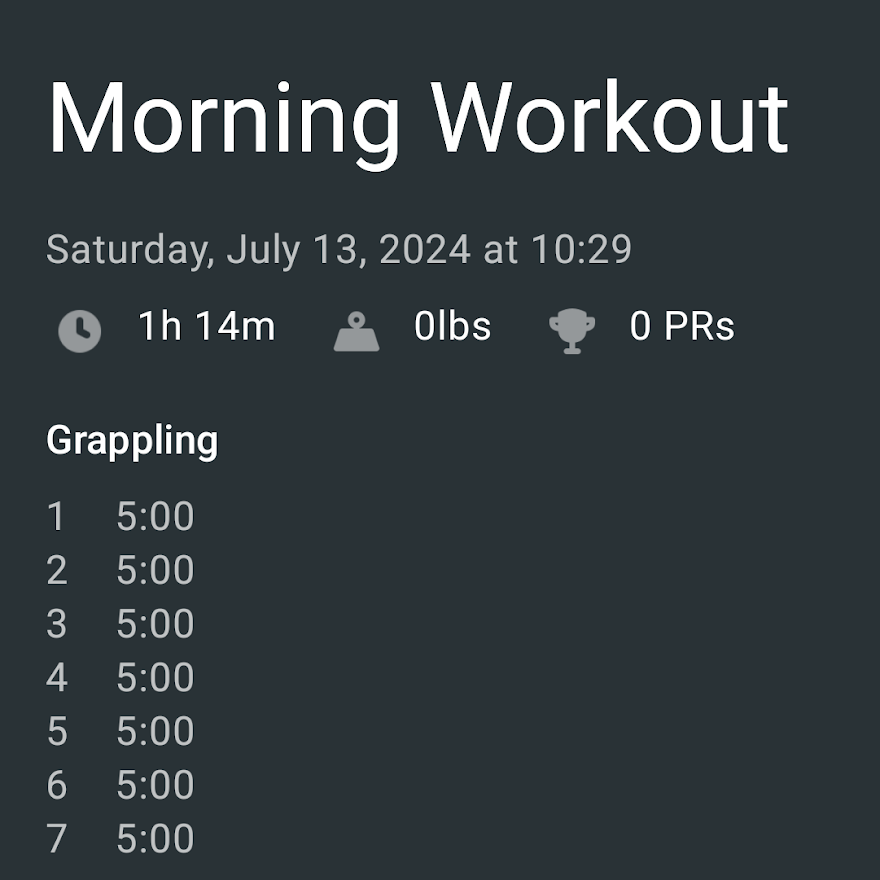Click the trophy PRs icon
This screenshot has height=880, width=880.
572,331
